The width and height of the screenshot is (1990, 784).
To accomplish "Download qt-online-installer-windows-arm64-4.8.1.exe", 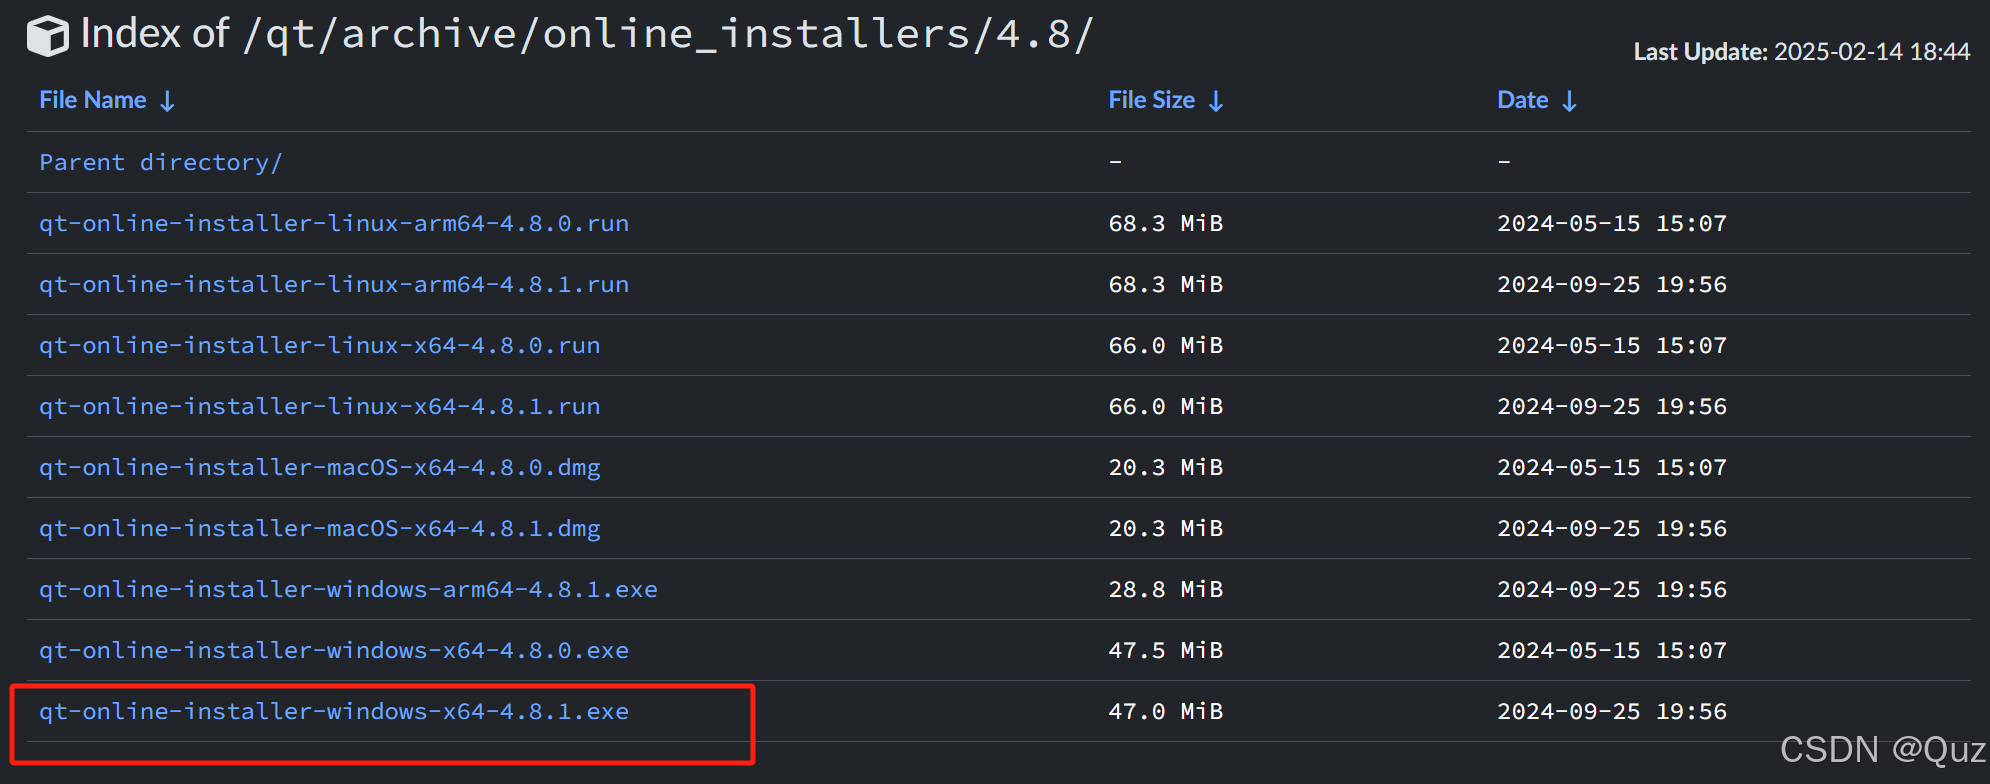I will 348,589.
